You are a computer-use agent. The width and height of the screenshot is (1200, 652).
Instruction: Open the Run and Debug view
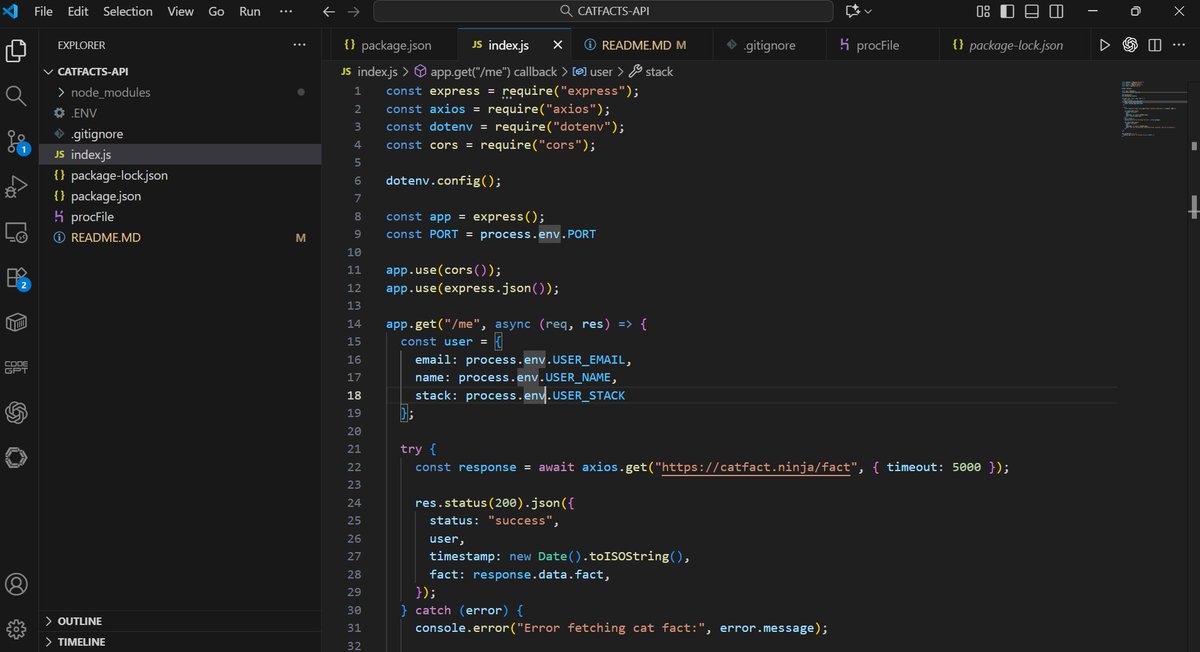point(16,187)
